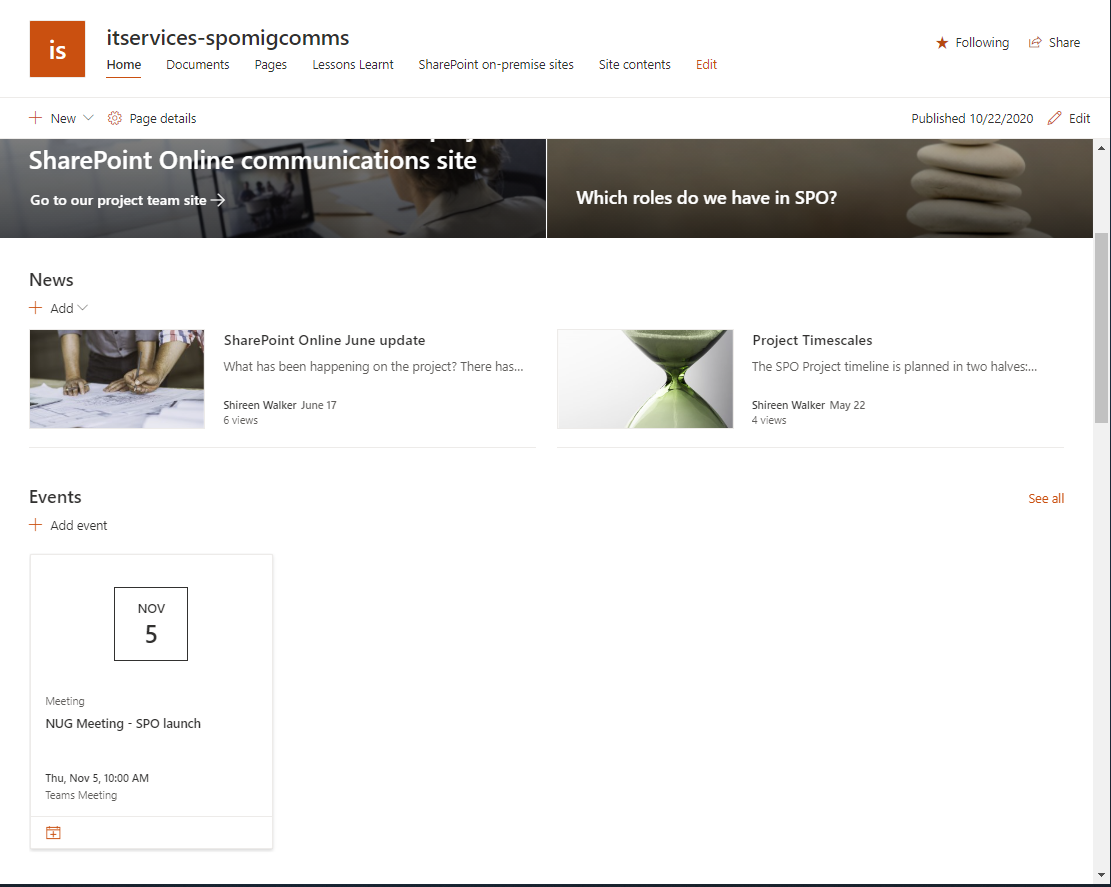This screenshot has height=887, width=1111.
Task: Click 'Thu, Nov 5, 10:00 AM' text
Action: [x=97, y=778]
